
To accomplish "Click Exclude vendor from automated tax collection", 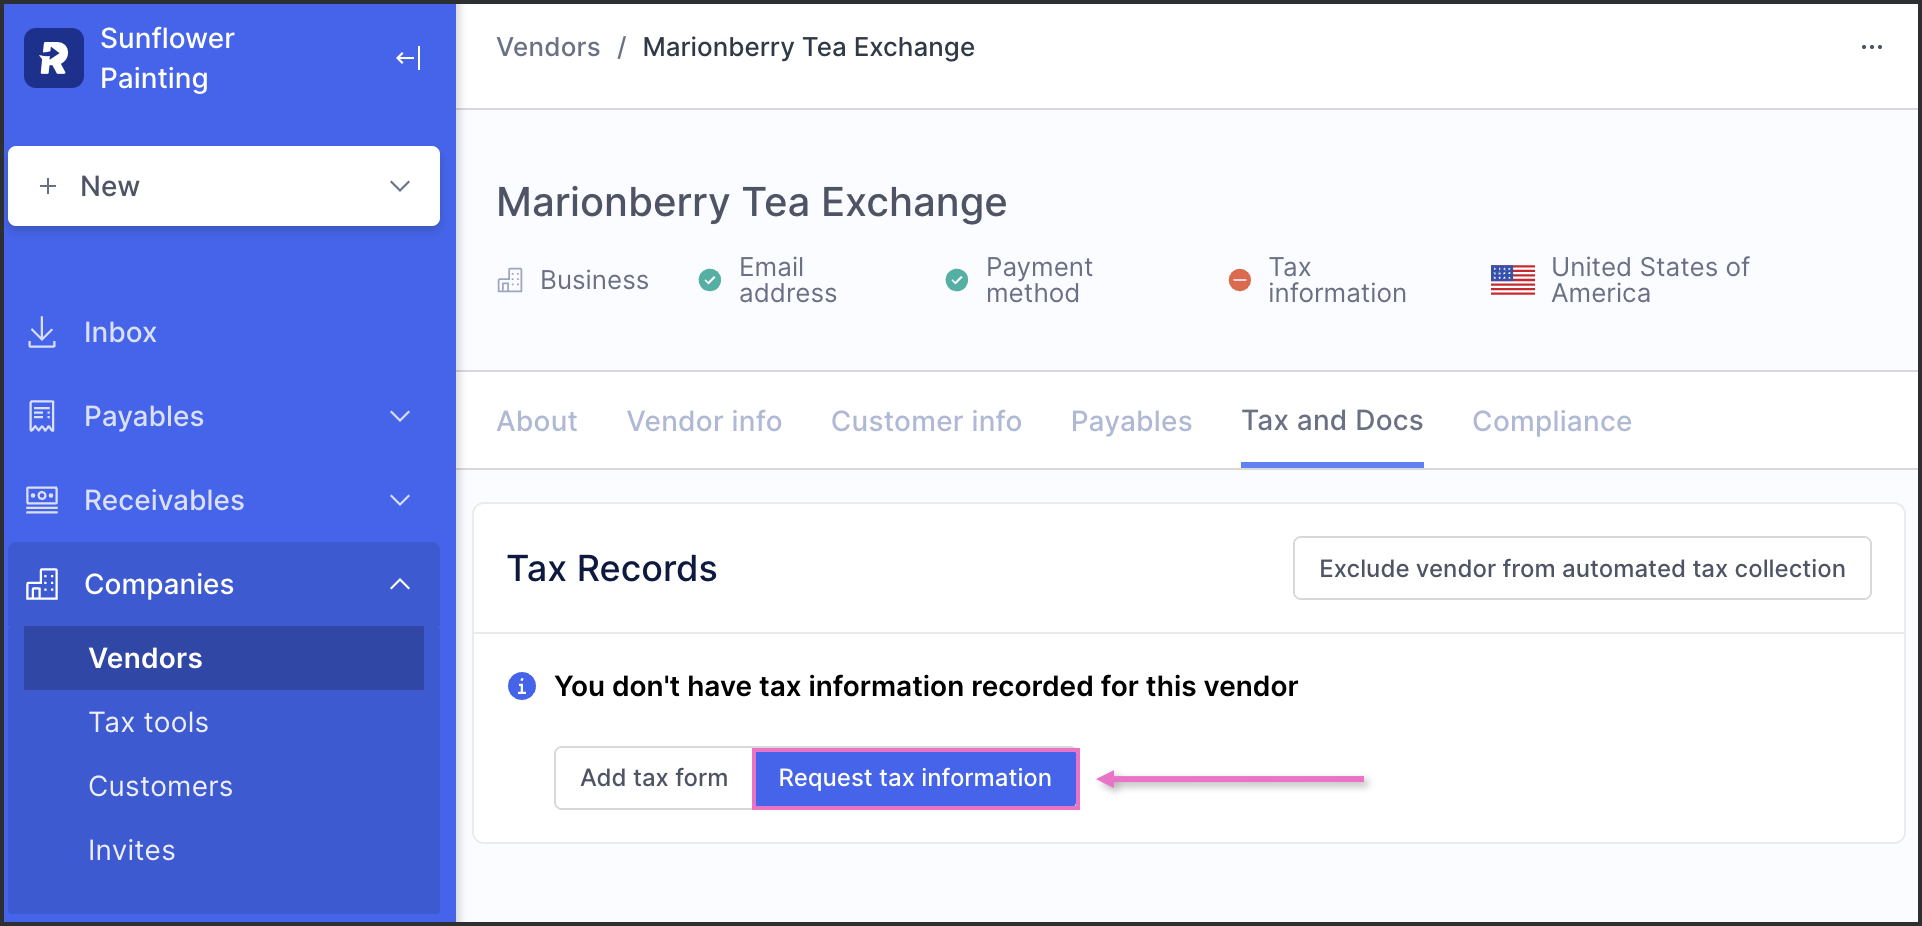I will click(1582, 568).
